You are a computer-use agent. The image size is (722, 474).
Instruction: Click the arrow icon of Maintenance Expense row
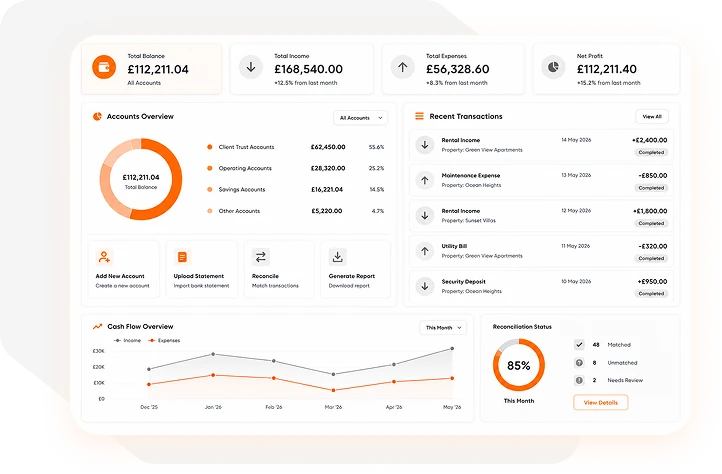click(425, 181)
